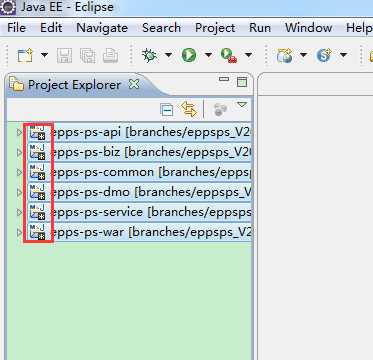Toggle Link with Editor
The height and width of the screenshot is (360, 373).
click(x=189, y=109)
